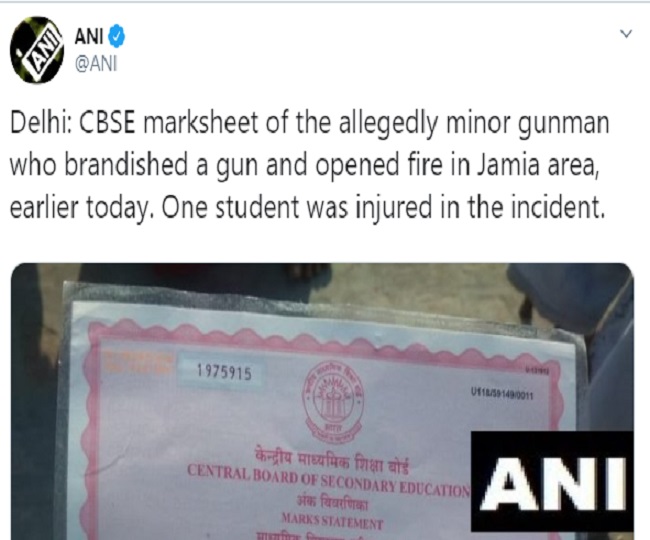Viewport: 650px width, 540px height.
Task: Select the word "Delhi:" in the tweet
Action: click(41, 123)
